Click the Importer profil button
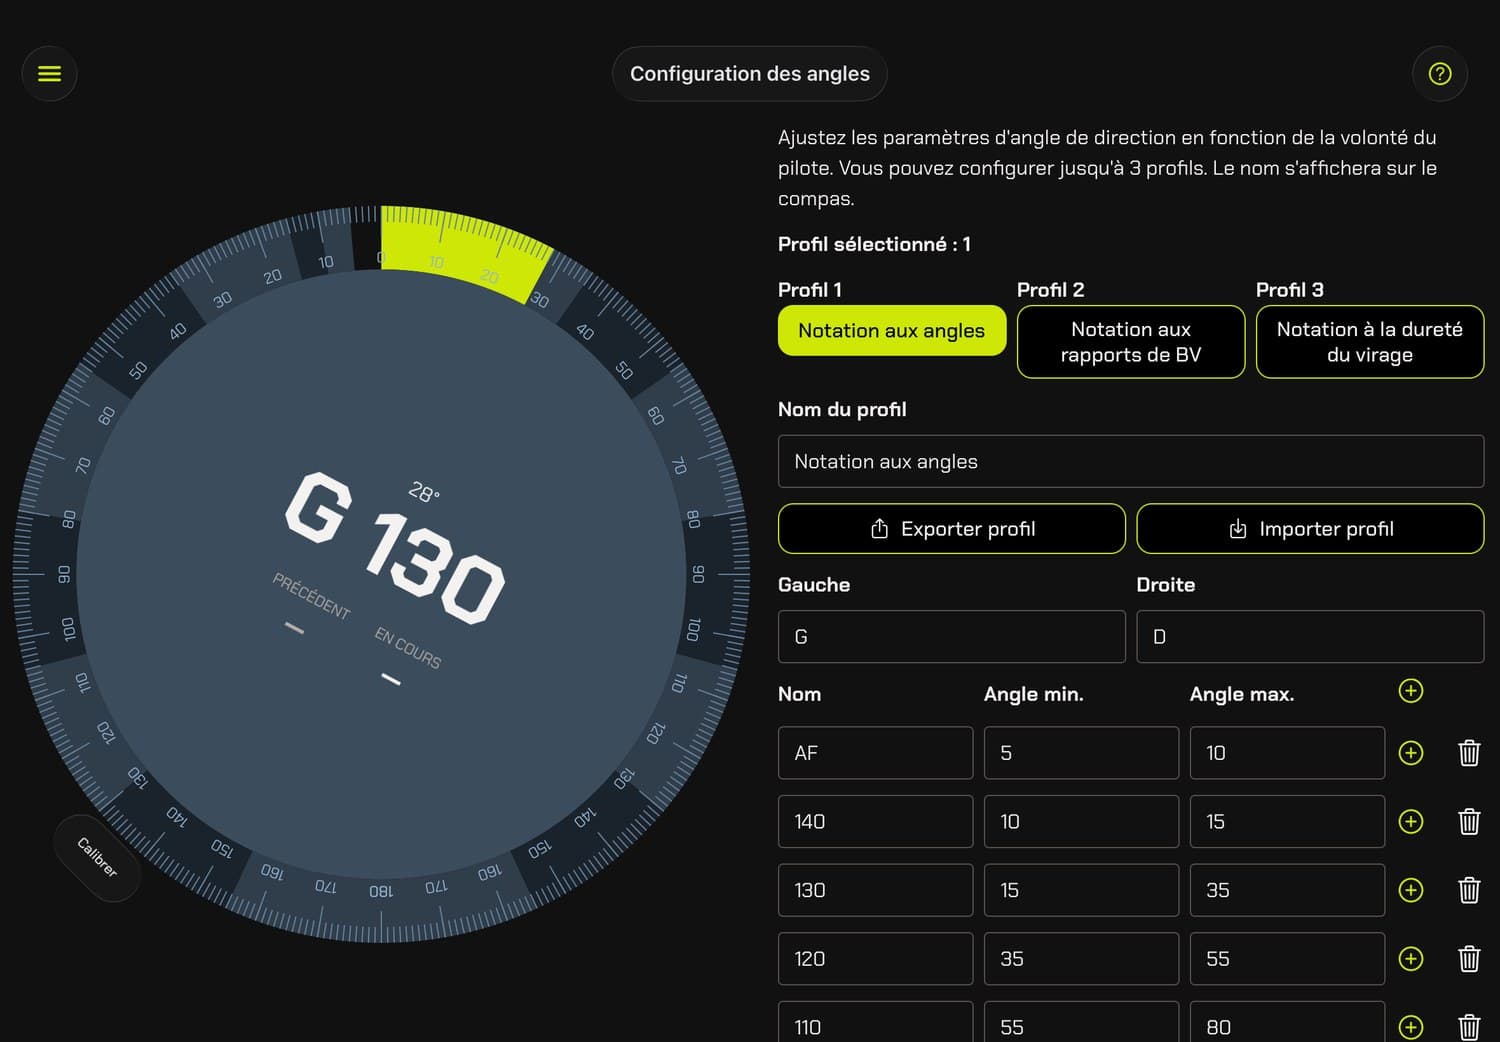 1310,529
